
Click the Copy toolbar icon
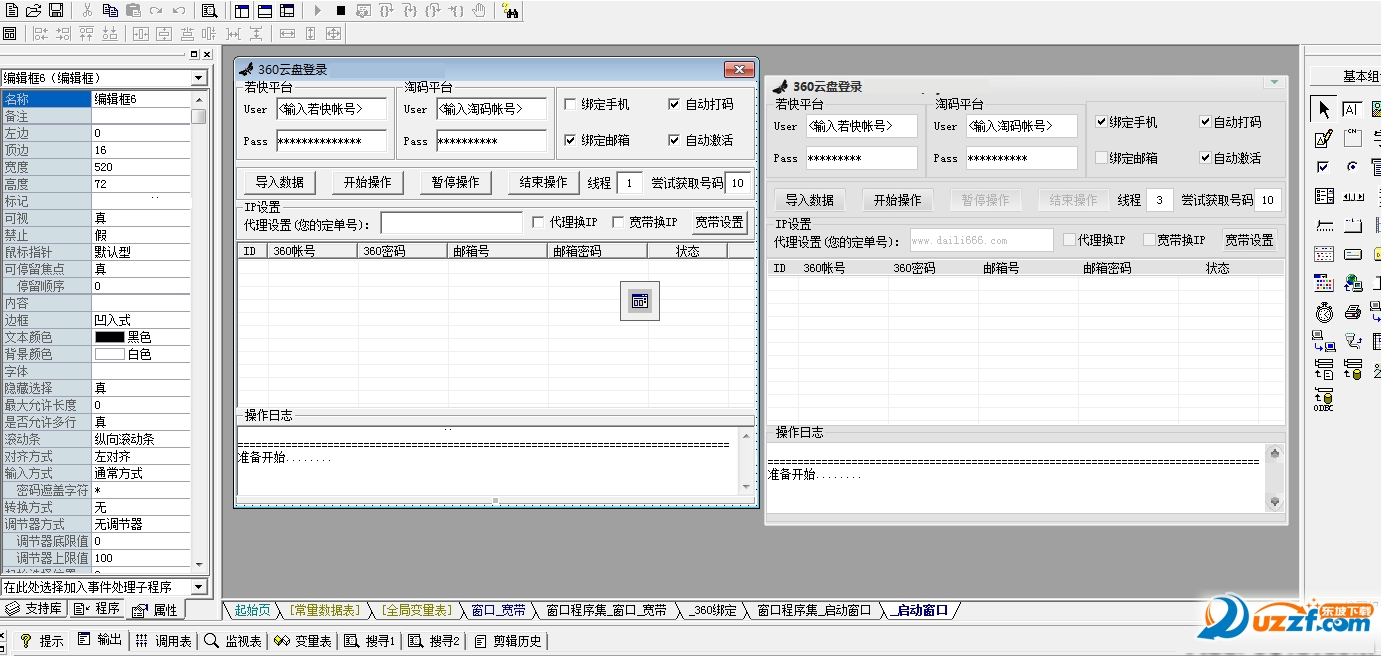[110, 10]
